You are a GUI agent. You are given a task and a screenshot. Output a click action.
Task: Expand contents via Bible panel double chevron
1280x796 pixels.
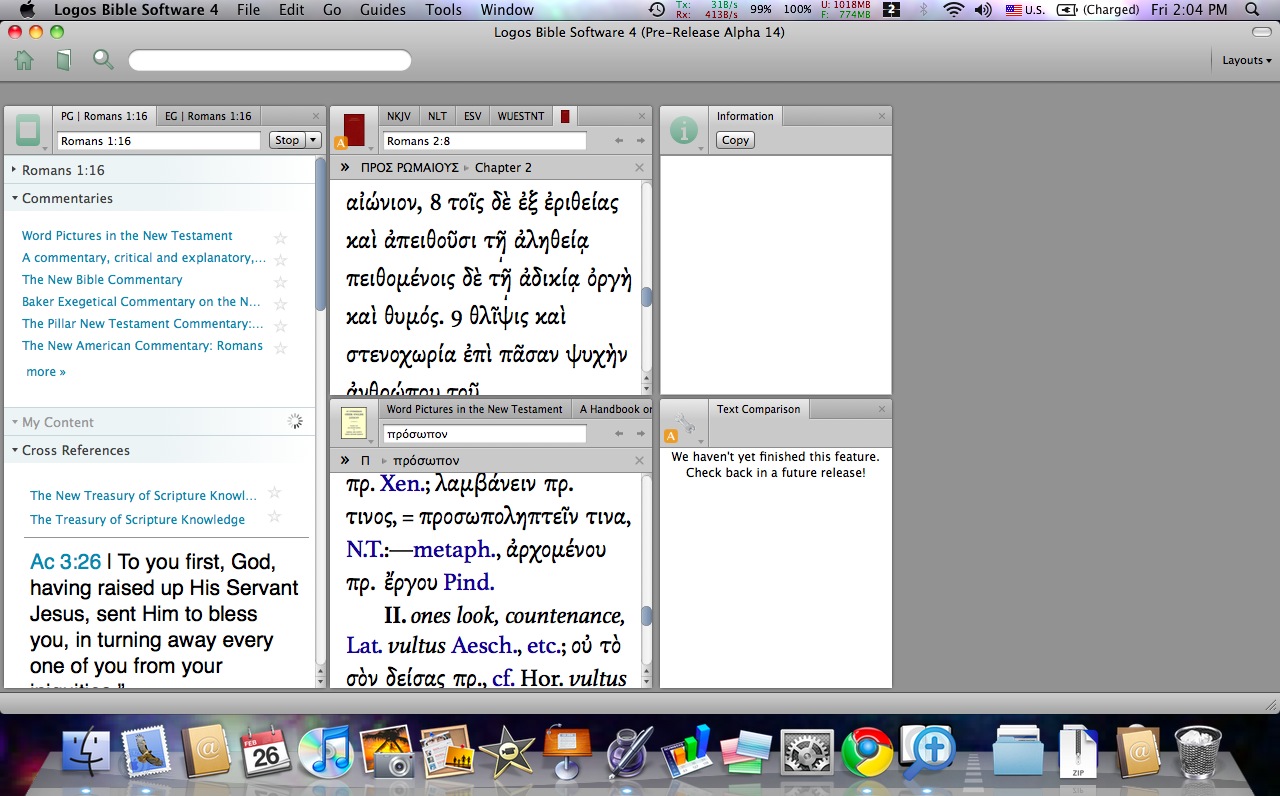345,167
